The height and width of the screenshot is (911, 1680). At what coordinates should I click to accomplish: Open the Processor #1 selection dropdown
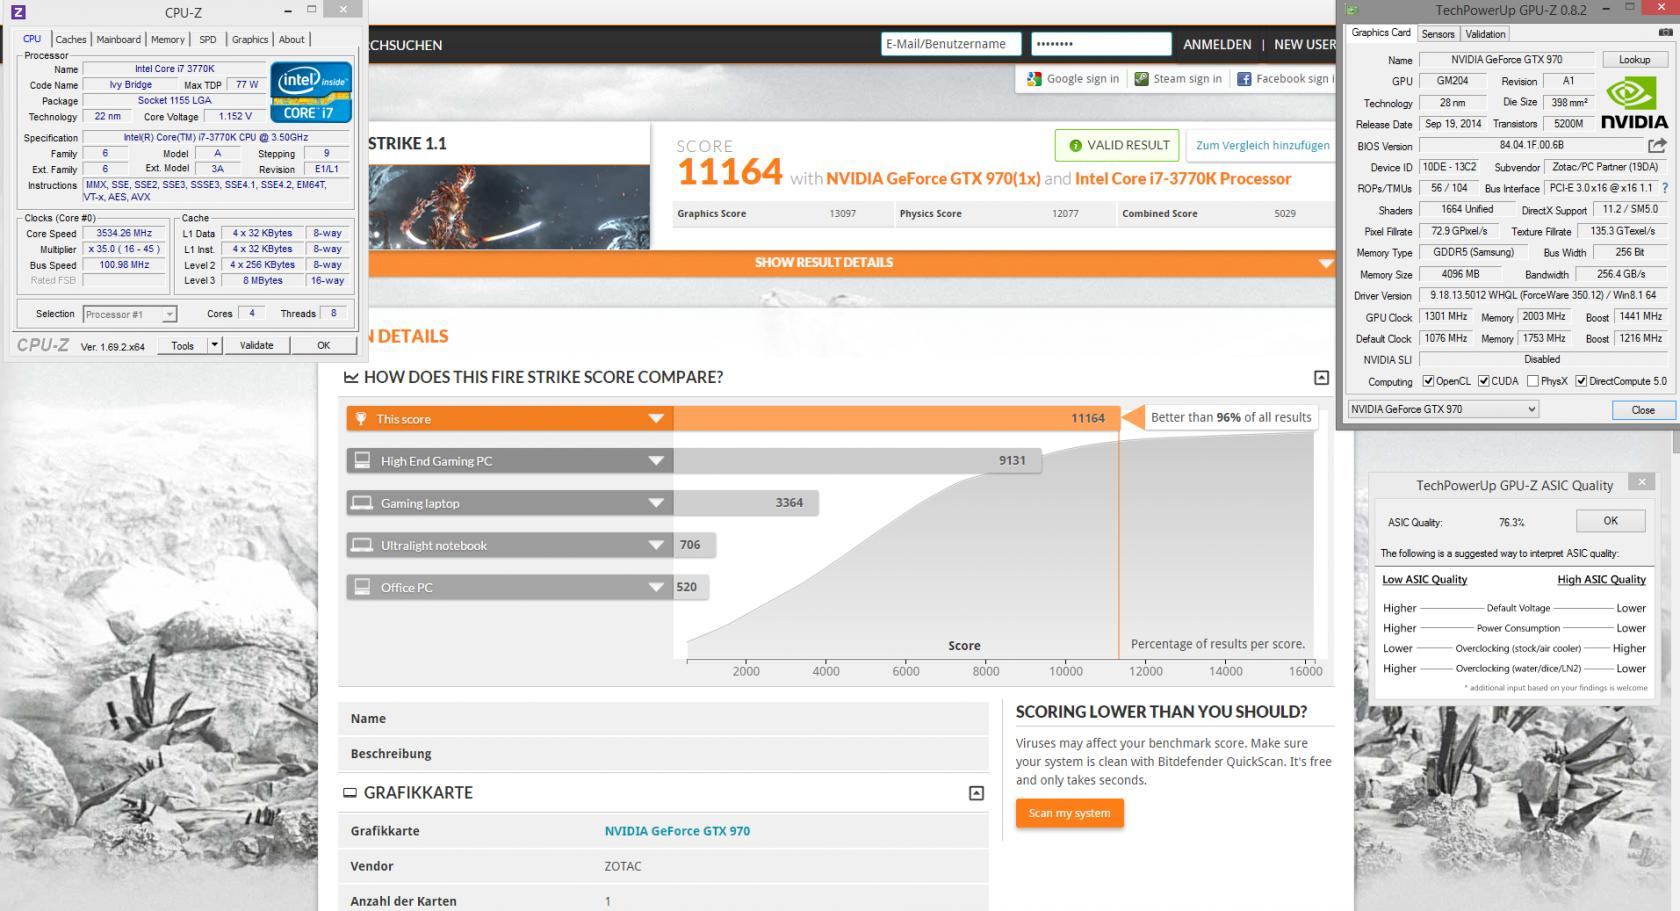(130, 314)
